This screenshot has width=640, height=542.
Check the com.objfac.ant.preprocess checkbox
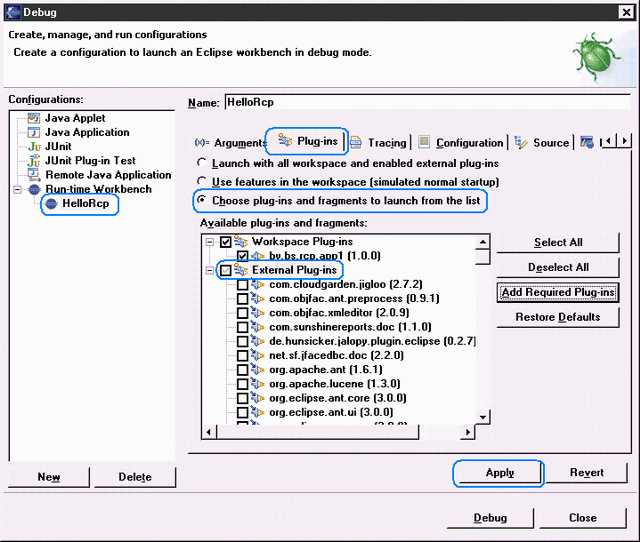(x=243, y=299)
